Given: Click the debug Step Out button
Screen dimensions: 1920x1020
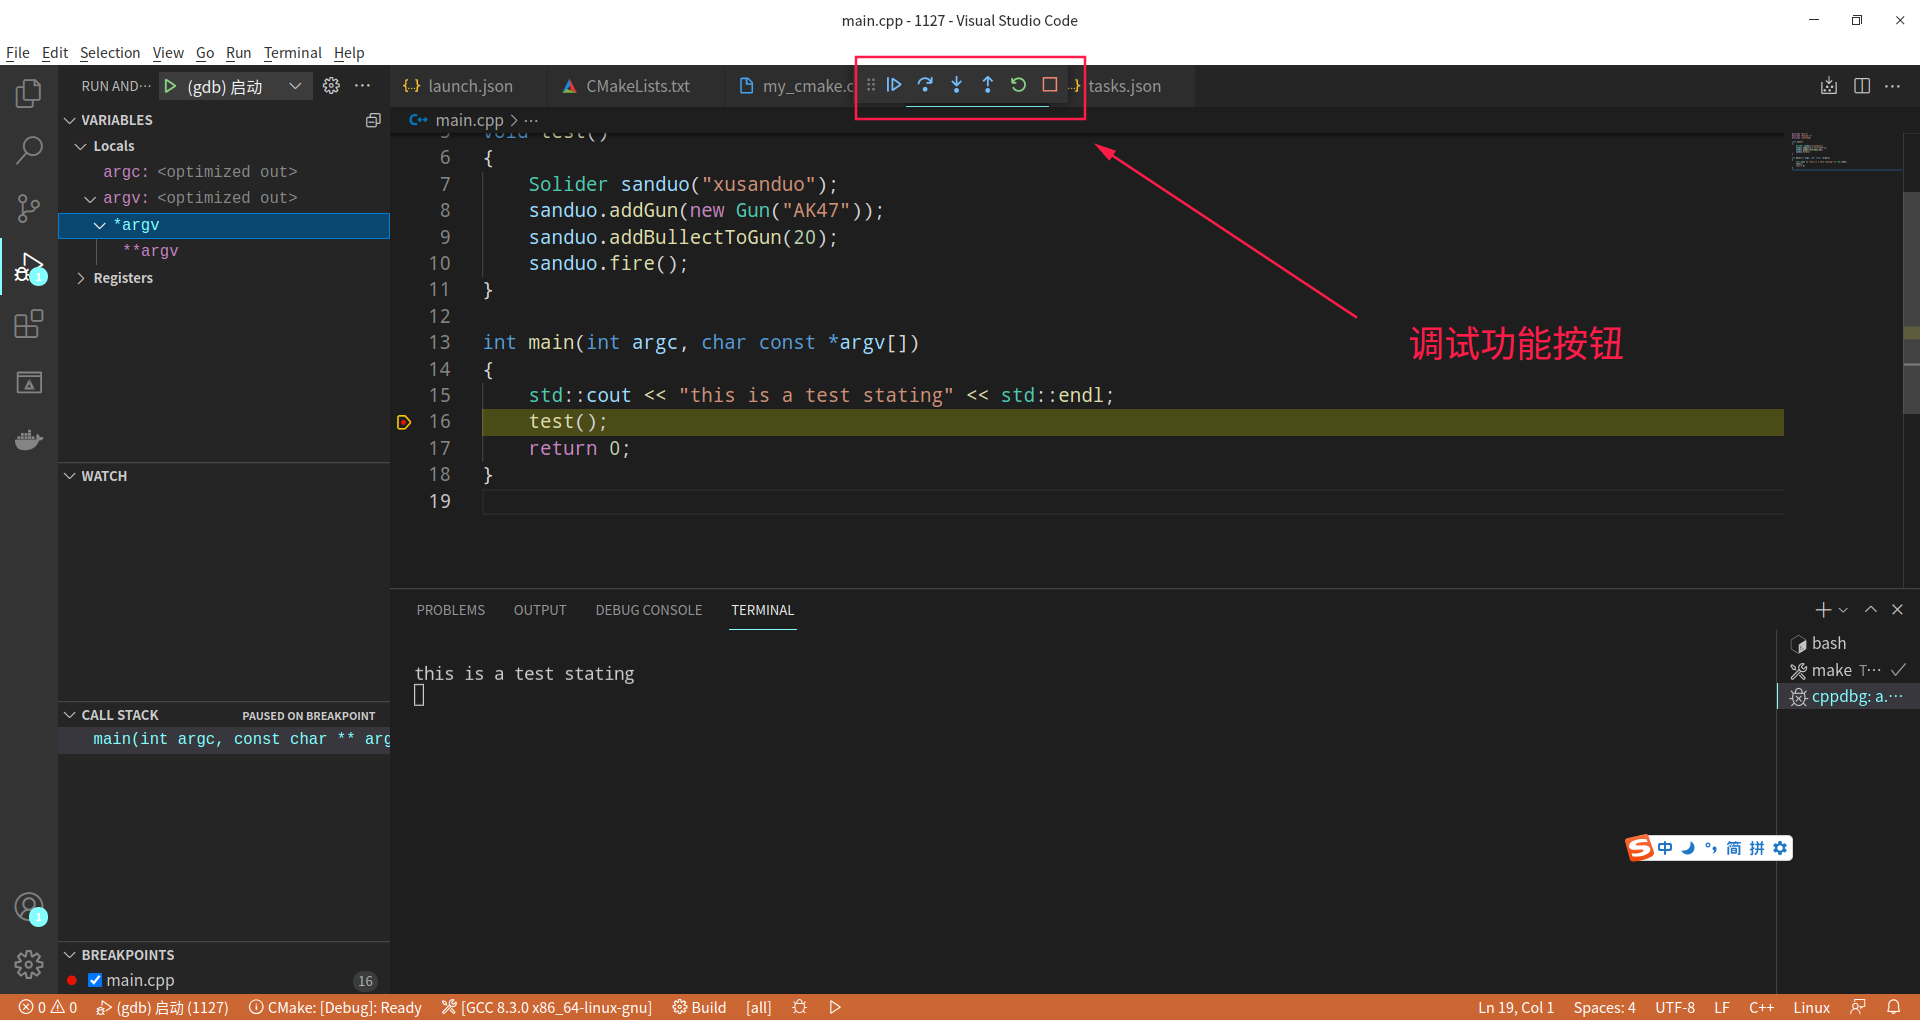Looking at the screenshot, I should point(987,85).
